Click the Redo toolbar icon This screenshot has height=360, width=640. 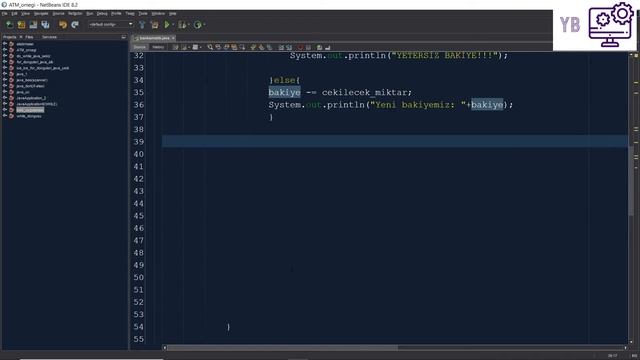(x=75, y=25)
